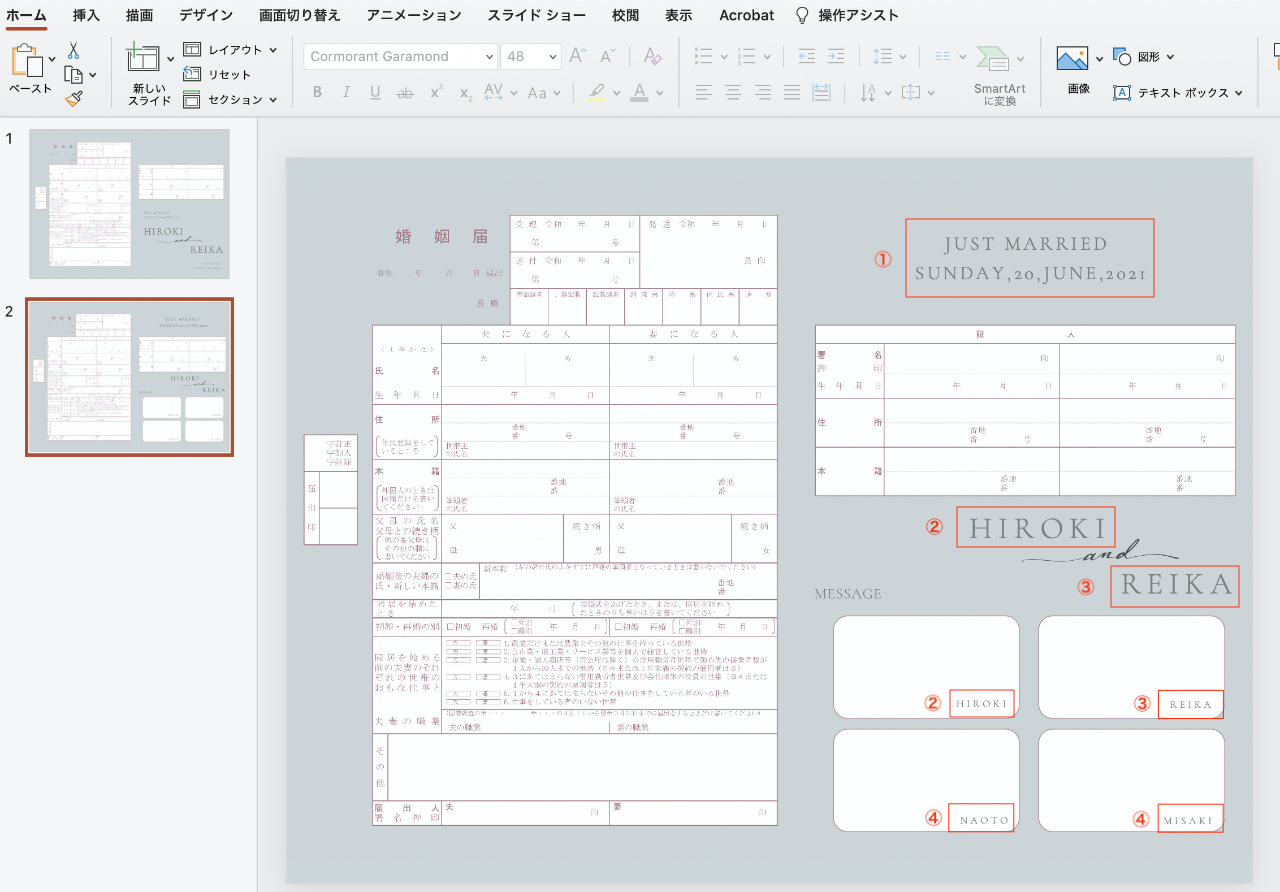Open the アニメーション tab
1280x892 pixels.
point(413,15)
